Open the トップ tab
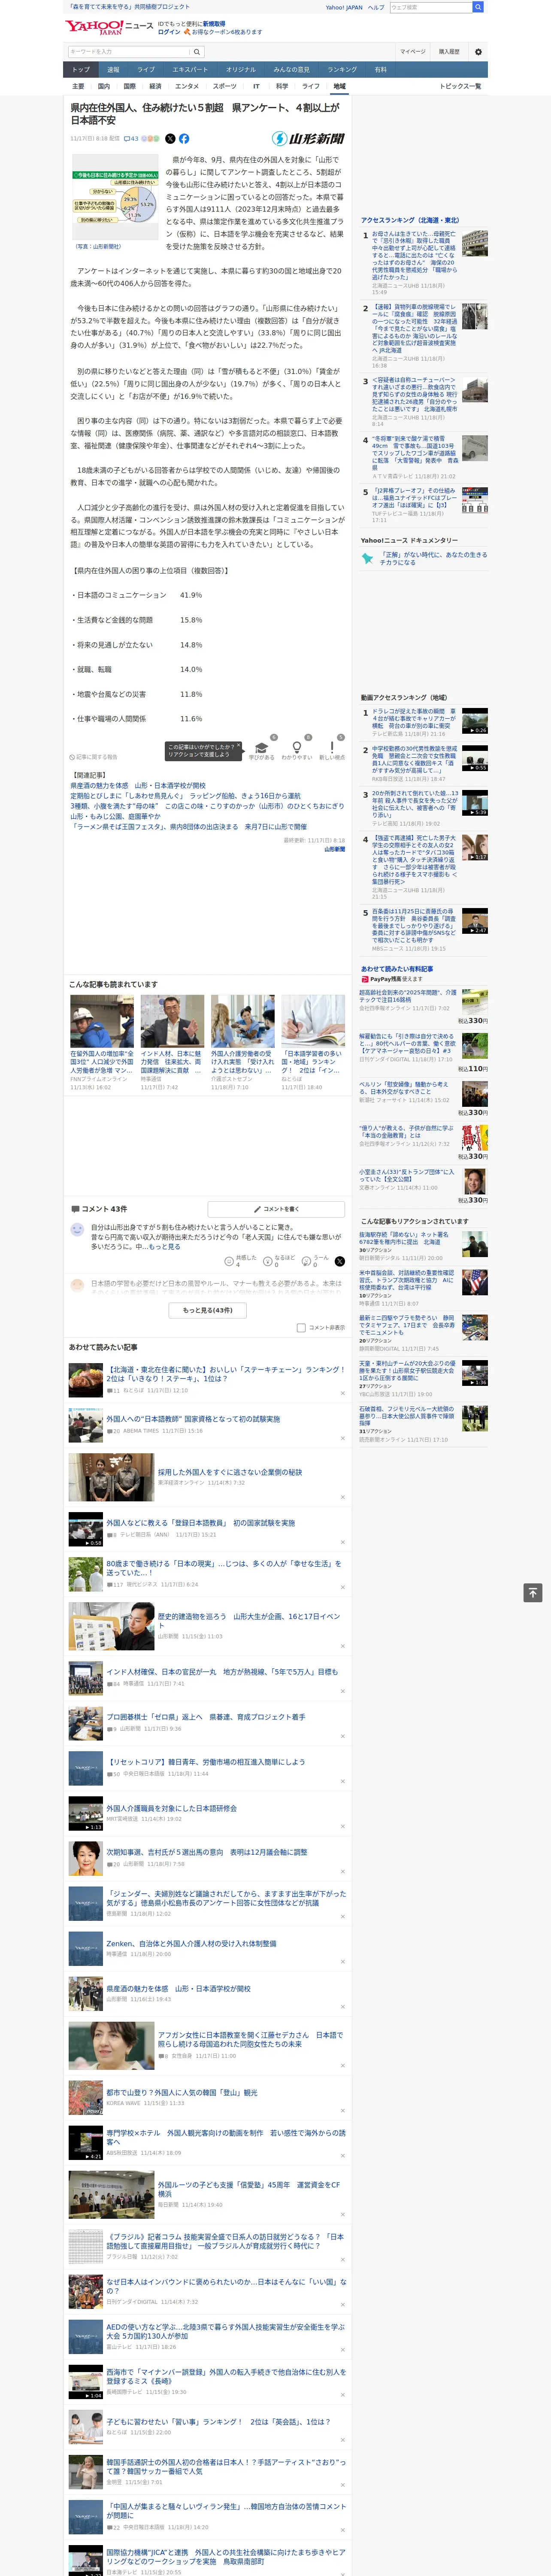The image size is (551, 2576). coord(81,70)
